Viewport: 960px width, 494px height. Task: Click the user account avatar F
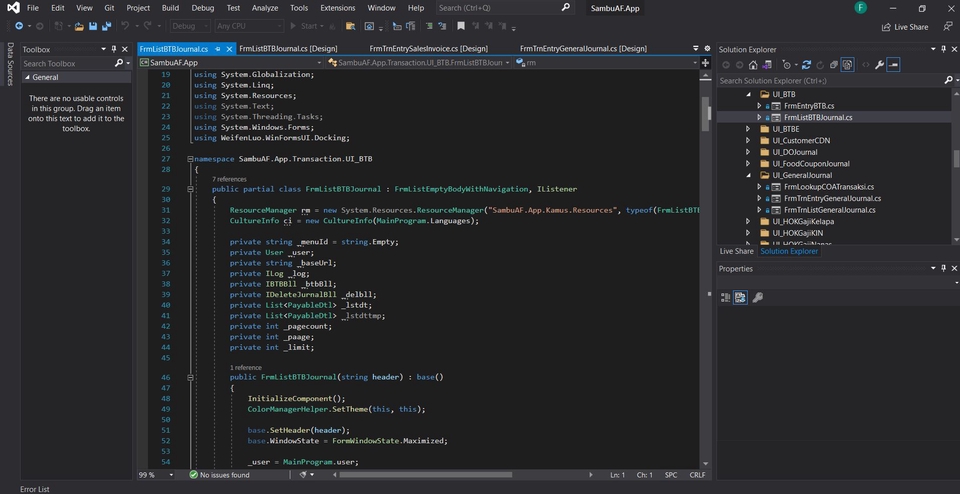pos(861,8)
